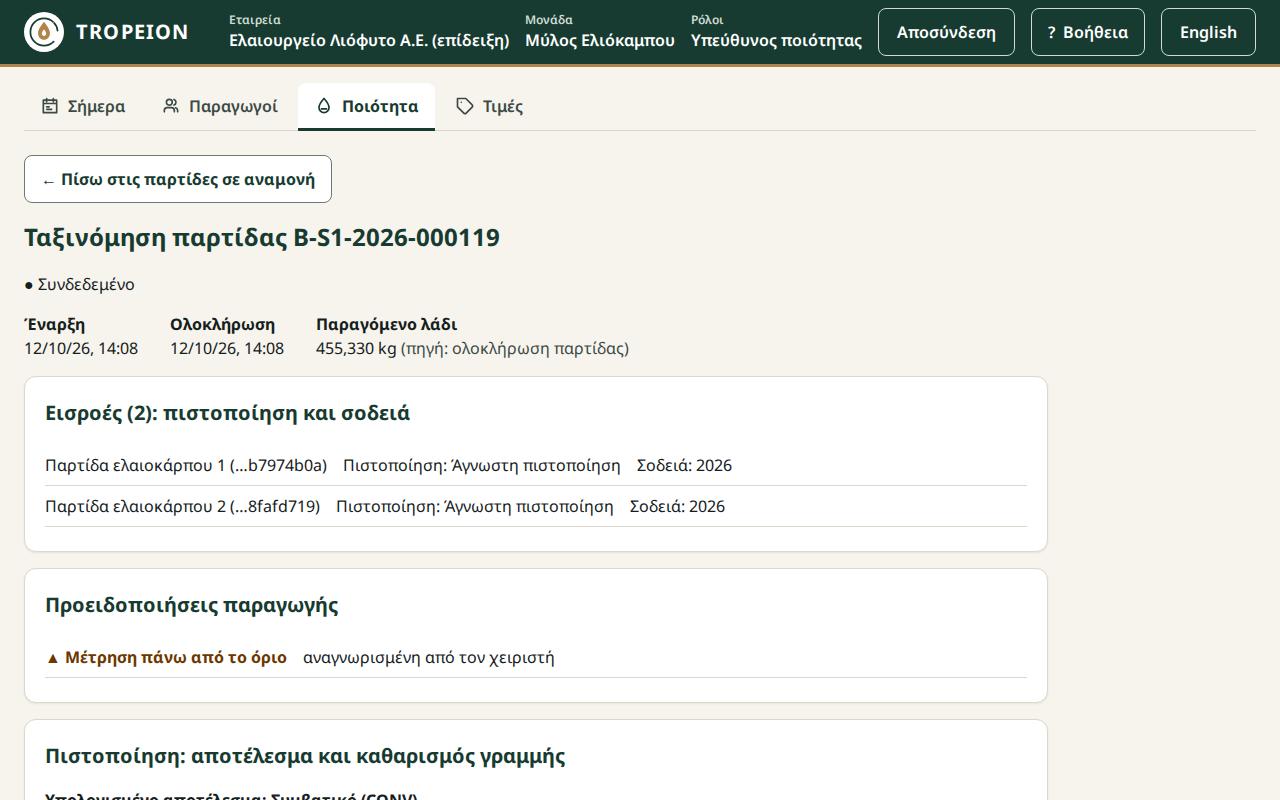Image resolution: width=1280 pixels, height=800 pixels.
Task: Click Πιστοποίηση: Άγνωστη πιστοποίηση in batch 2 row
Action: point(475,507)
